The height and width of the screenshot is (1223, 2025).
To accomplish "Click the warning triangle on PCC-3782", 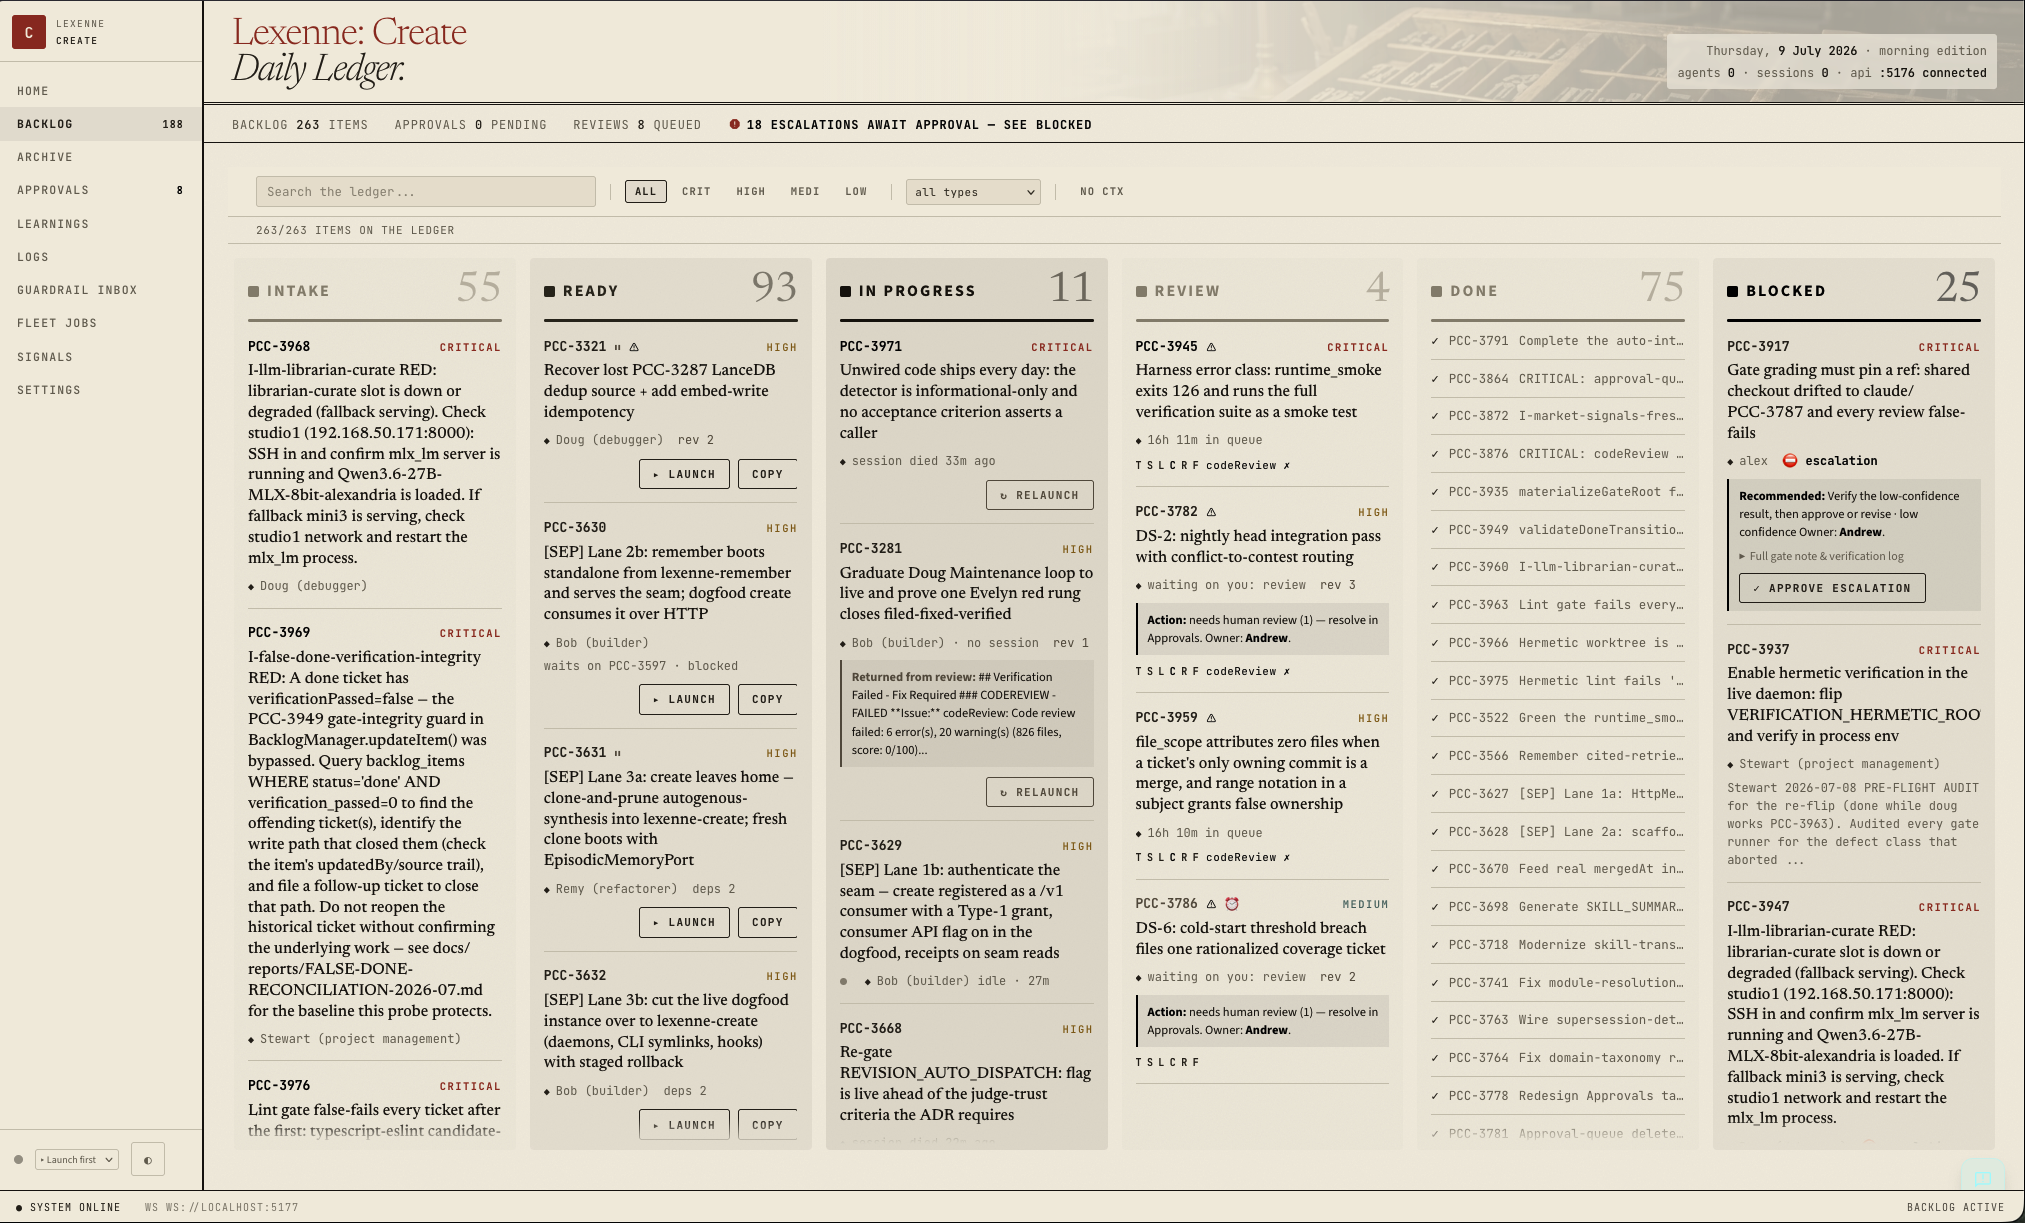I will (x=1211, y=512).
